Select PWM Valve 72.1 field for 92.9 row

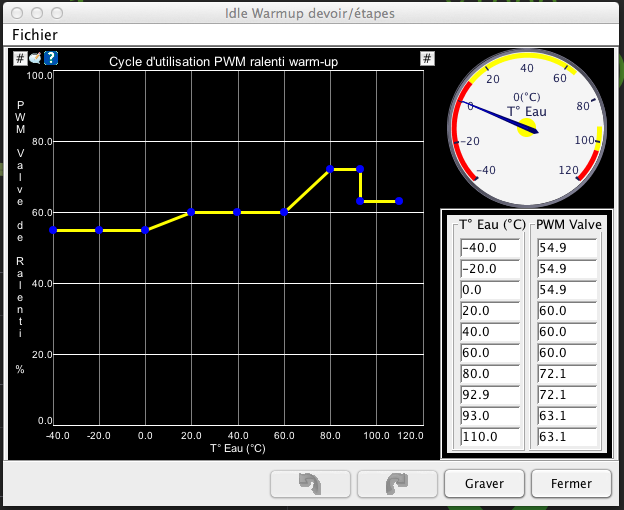(x=567, y=395)
